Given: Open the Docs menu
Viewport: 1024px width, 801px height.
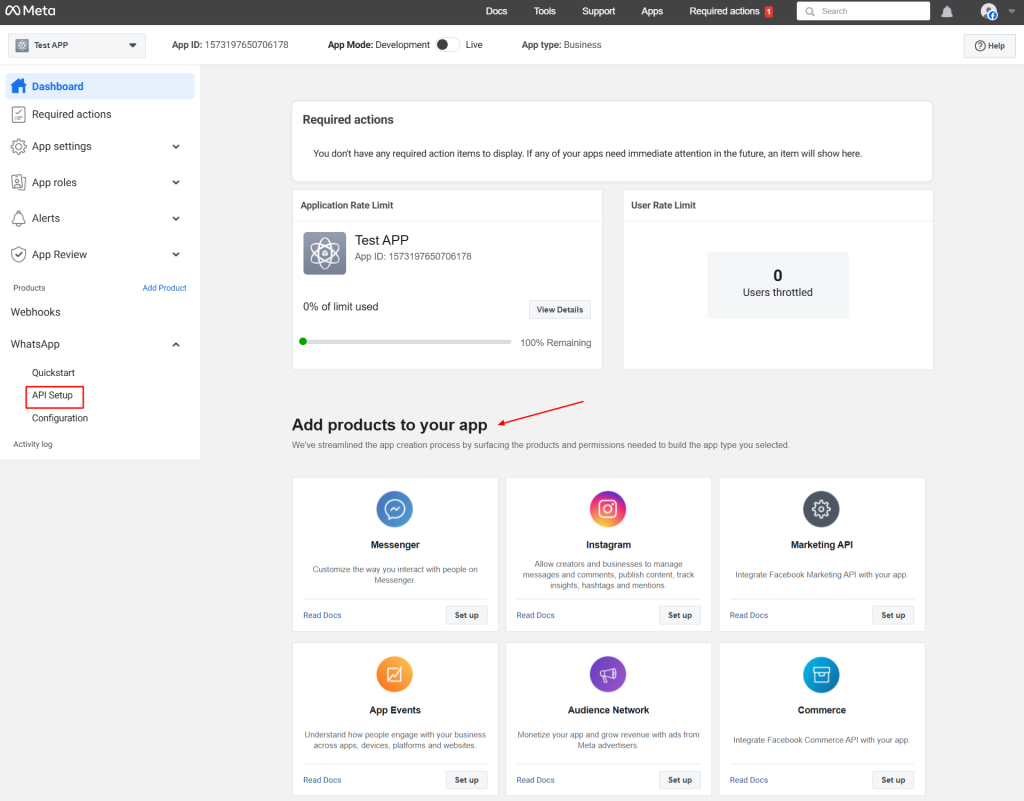Looking at the screenshot, I should tap(496, 11).
